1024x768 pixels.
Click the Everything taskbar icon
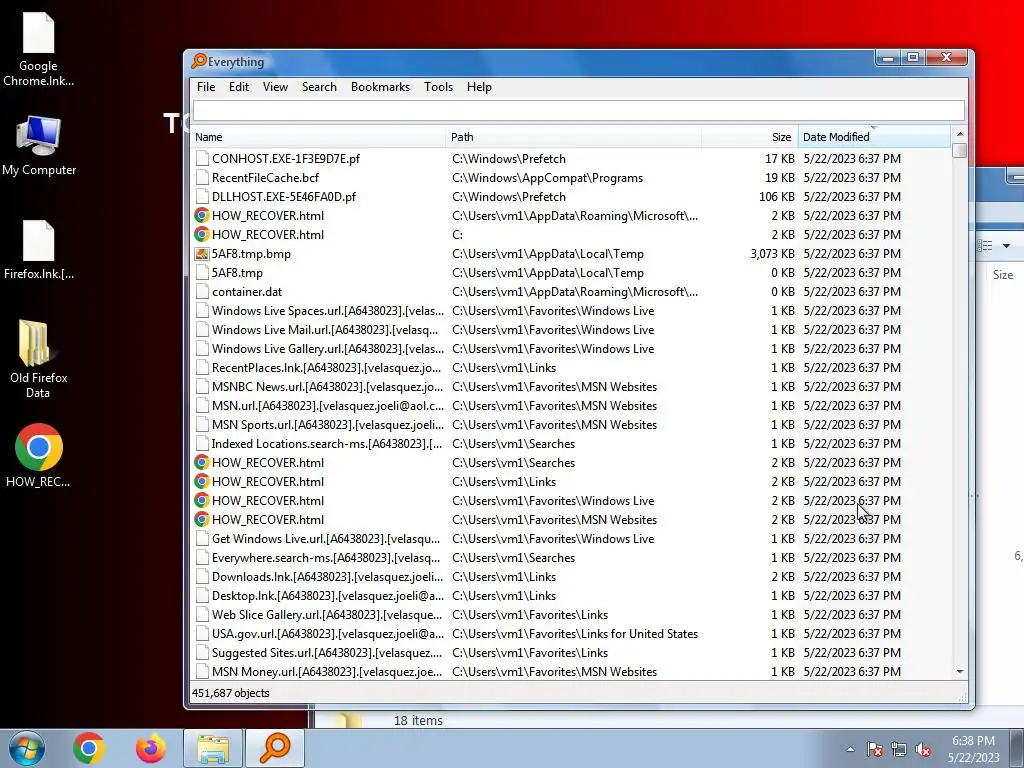275,748
